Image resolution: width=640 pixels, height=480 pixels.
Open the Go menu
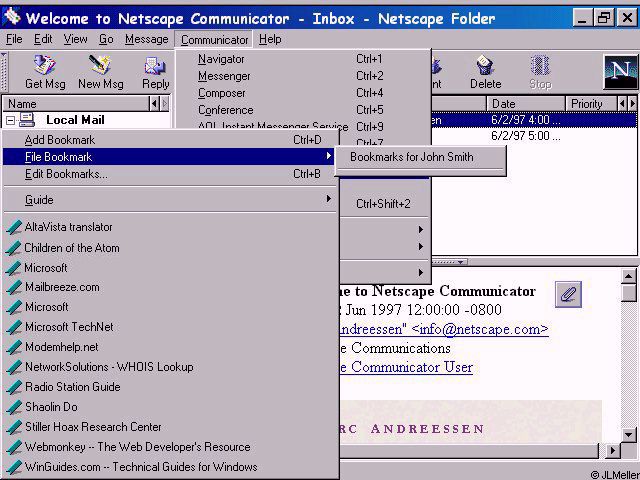coord(106,39)
